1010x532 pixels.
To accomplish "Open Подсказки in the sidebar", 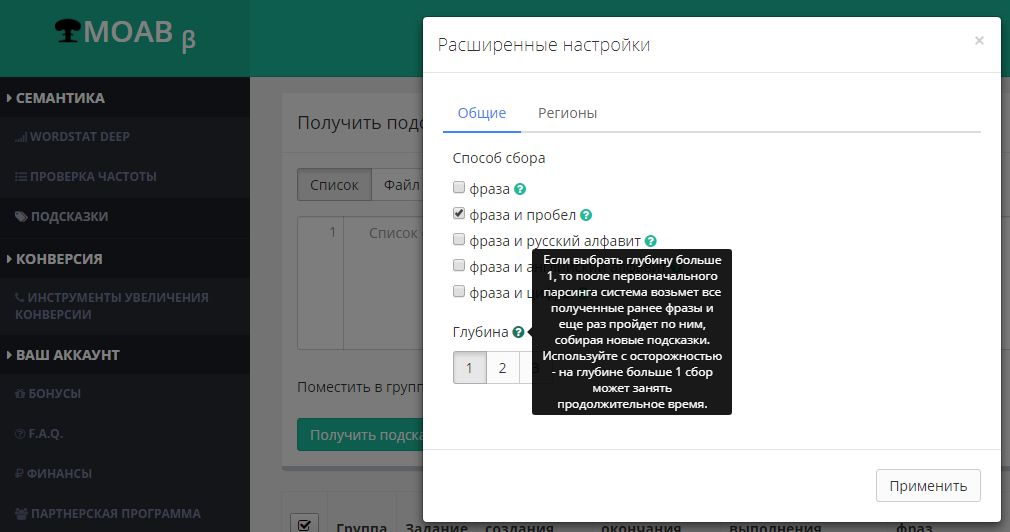I will tap(69, 216).
